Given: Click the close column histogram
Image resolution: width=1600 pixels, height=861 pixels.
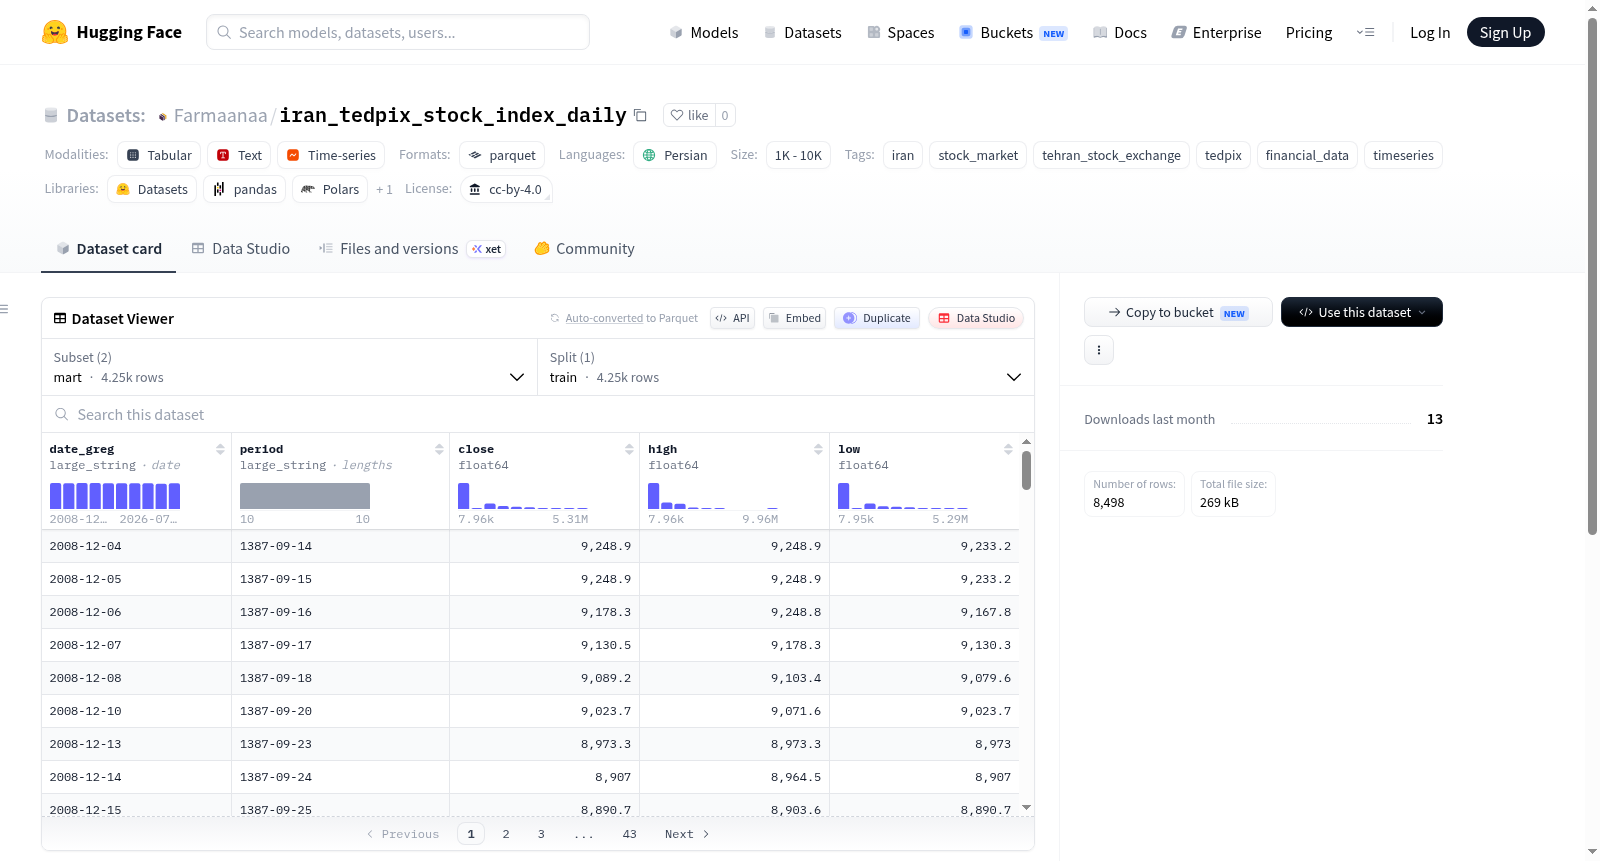Looking at the screenshot, I should [x=523, y=496].
